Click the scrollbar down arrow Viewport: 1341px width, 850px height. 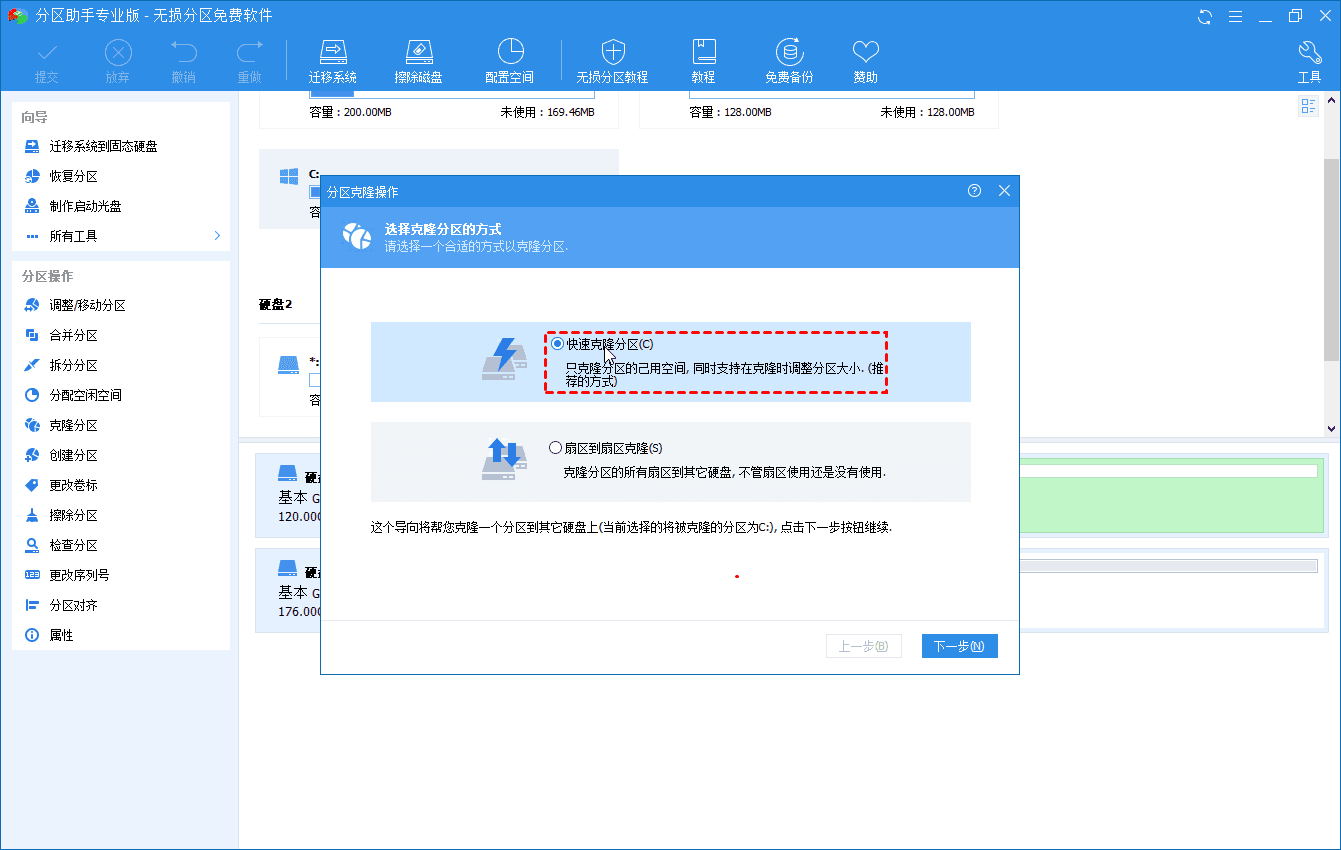pyautogui.click(x=1331, y=427)
